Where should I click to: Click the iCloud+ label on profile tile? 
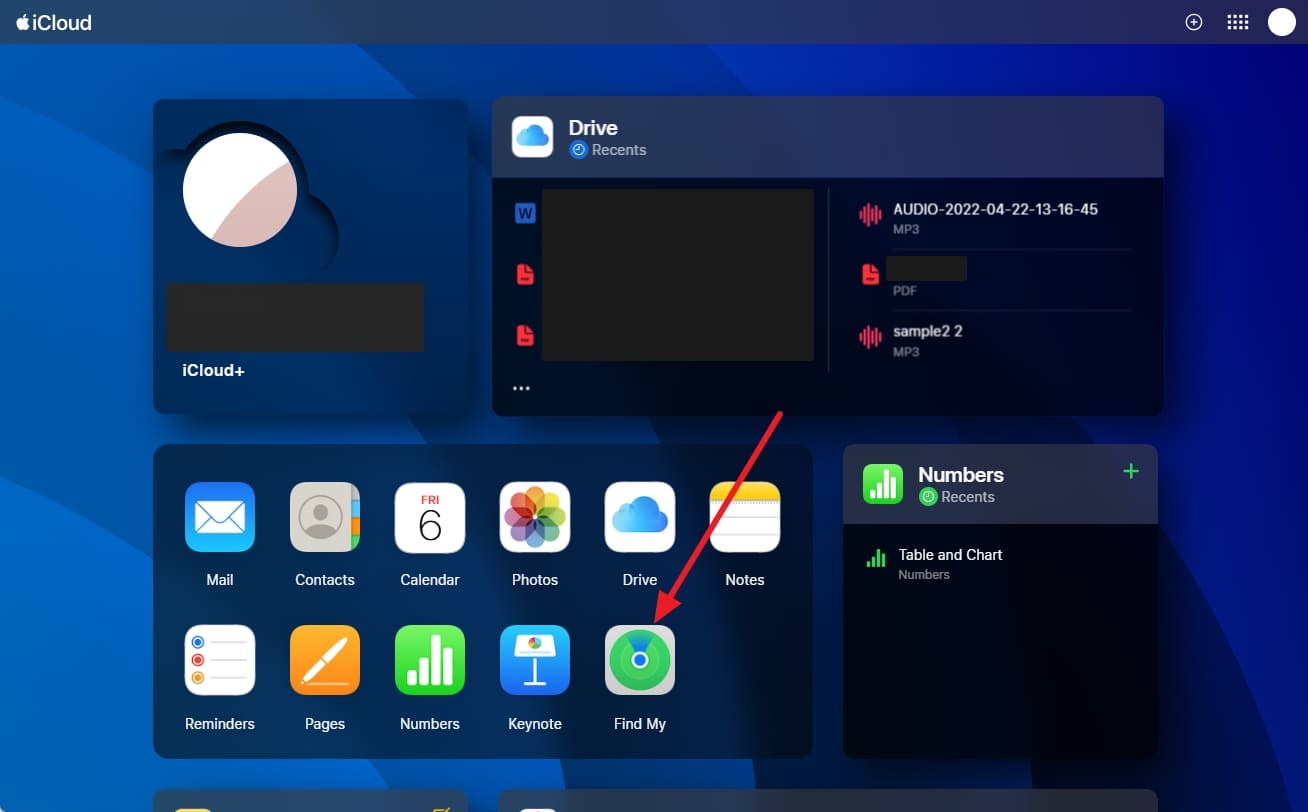click(x=214, y=371)
